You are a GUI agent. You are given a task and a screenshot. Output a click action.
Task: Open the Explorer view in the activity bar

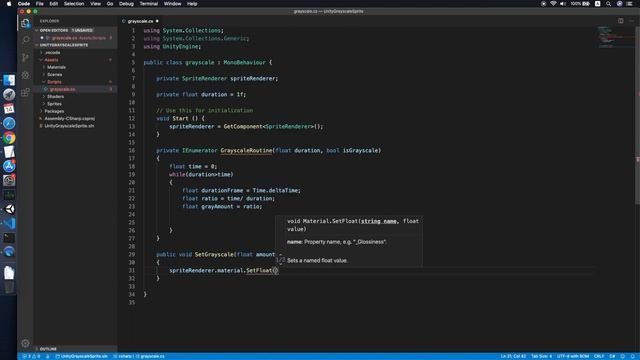coord(25,23)
